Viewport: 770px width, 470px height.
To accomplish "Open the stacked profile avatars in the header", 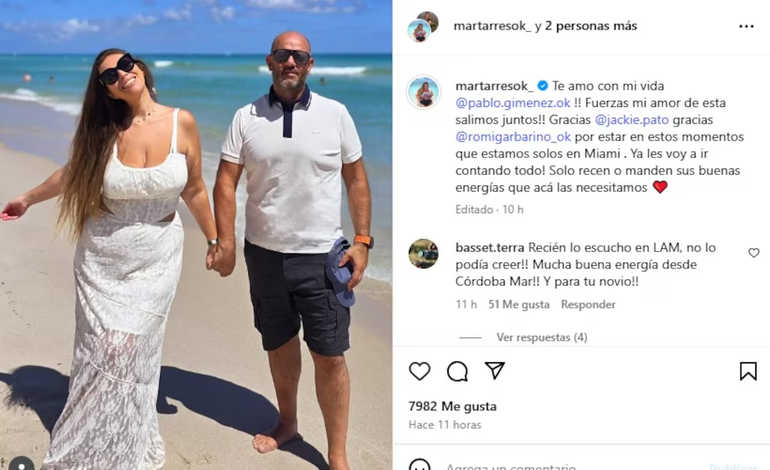I will (422, 27).
